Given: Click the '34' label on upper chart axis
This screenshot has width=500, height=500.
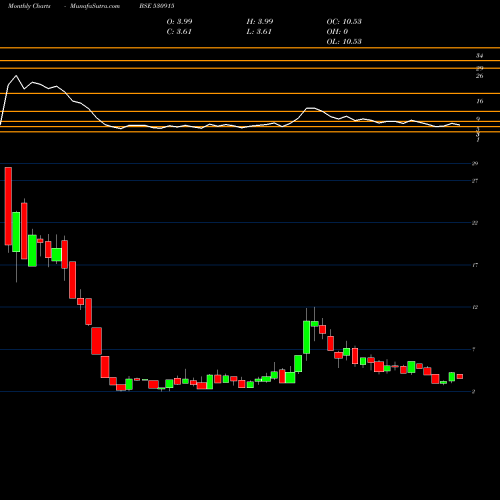Looking at the screenshot, I should [x=479, y=56].
